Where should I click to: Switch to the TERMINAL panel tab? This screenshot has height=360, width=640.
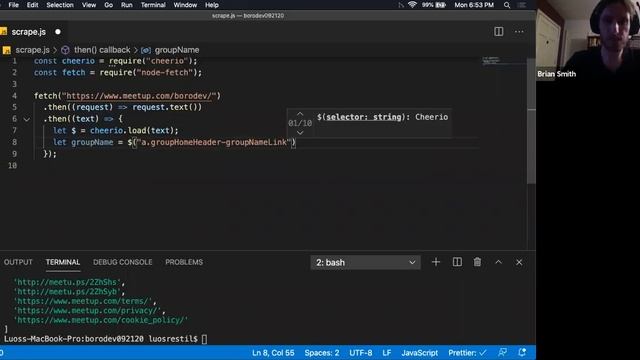point(63,262)
